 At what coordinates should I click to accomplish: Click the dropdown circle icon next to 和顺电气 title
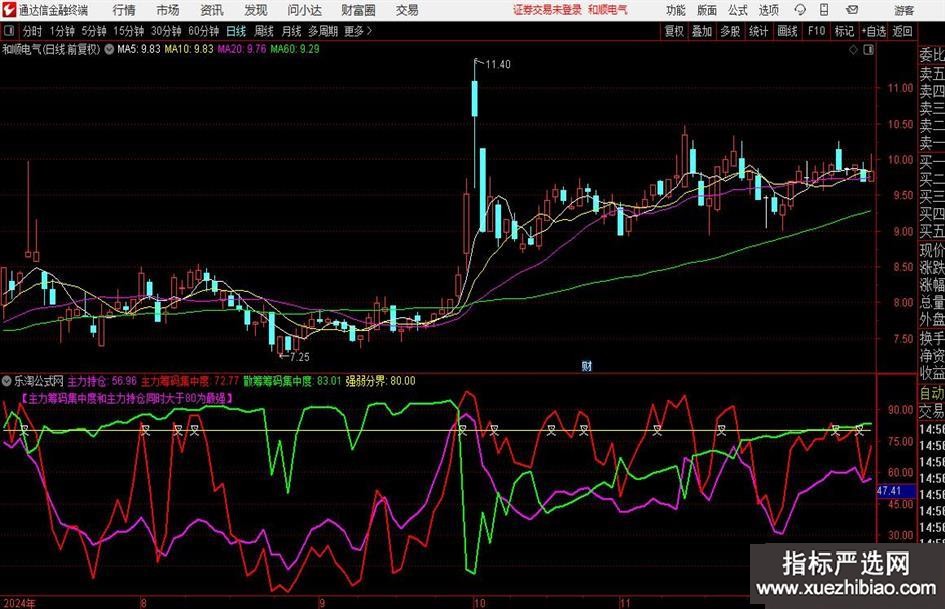tap(109, 49)
